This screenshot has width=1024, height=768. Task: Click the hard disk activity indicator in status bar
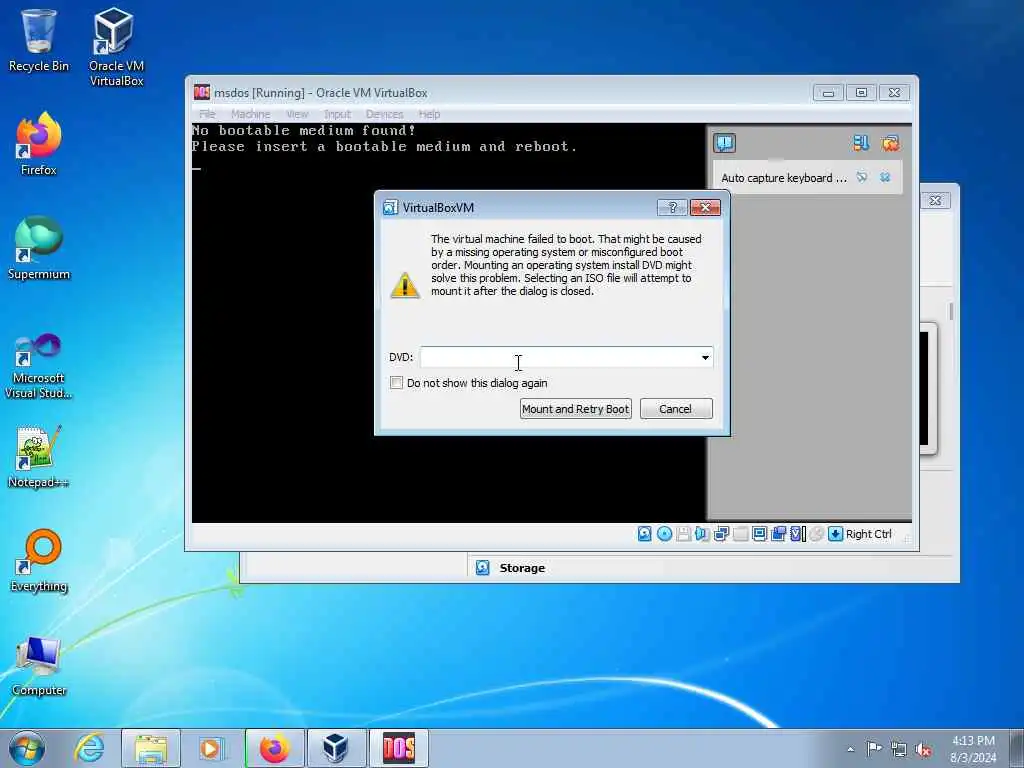tap(645, 534)
